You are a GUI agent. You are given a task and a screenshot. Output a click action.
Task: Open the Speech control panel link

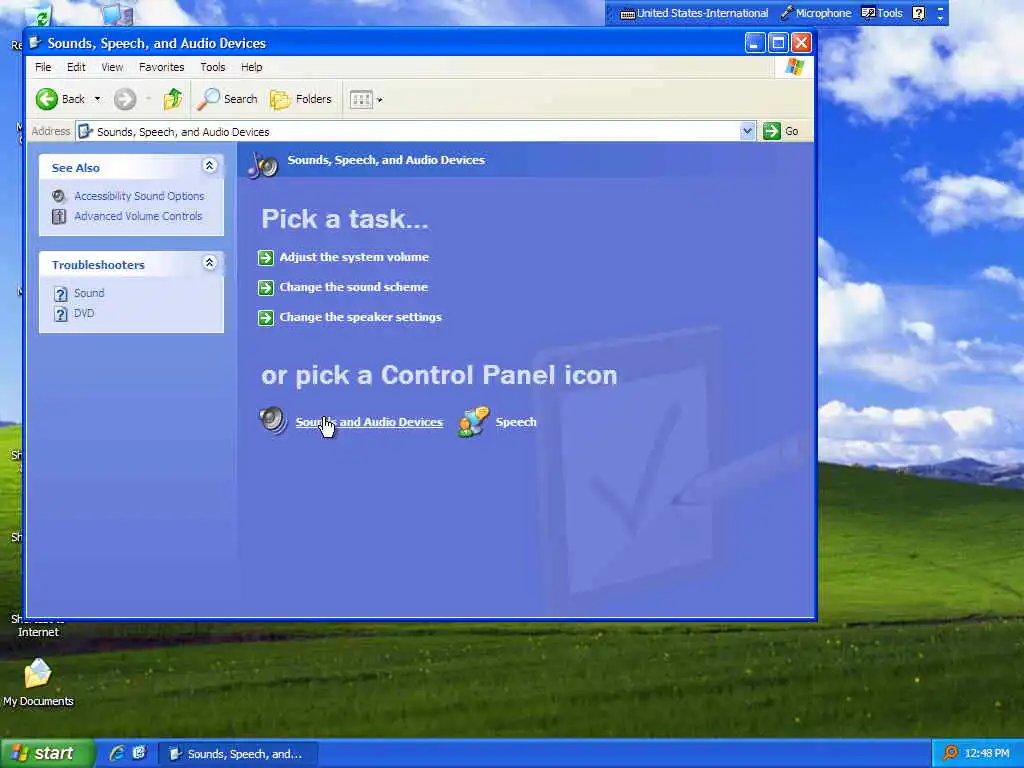click(516, 423)
